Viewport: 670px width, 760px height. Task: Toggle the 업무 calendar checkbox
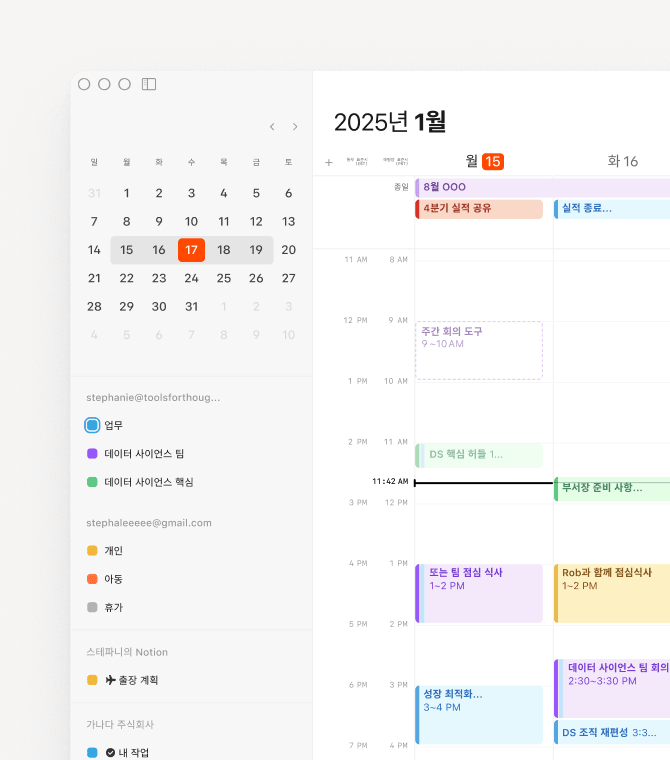click(x=92, y=425)
